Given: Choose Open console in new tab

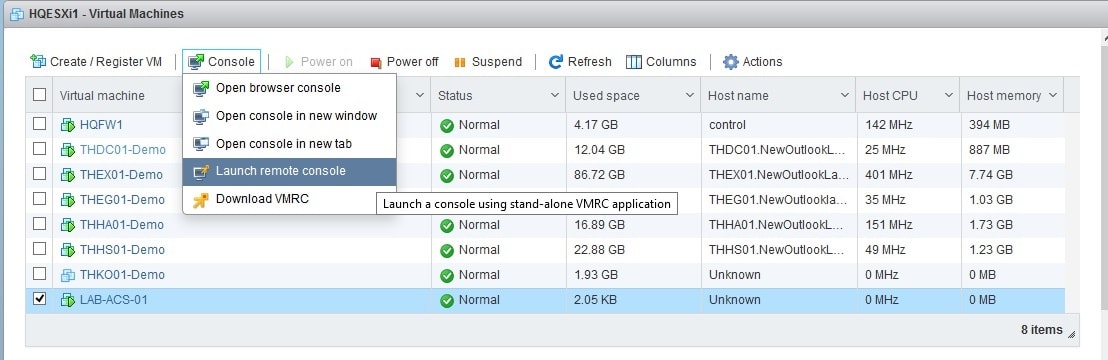Looking at the screenshot, I should click(x=289, y=144).
